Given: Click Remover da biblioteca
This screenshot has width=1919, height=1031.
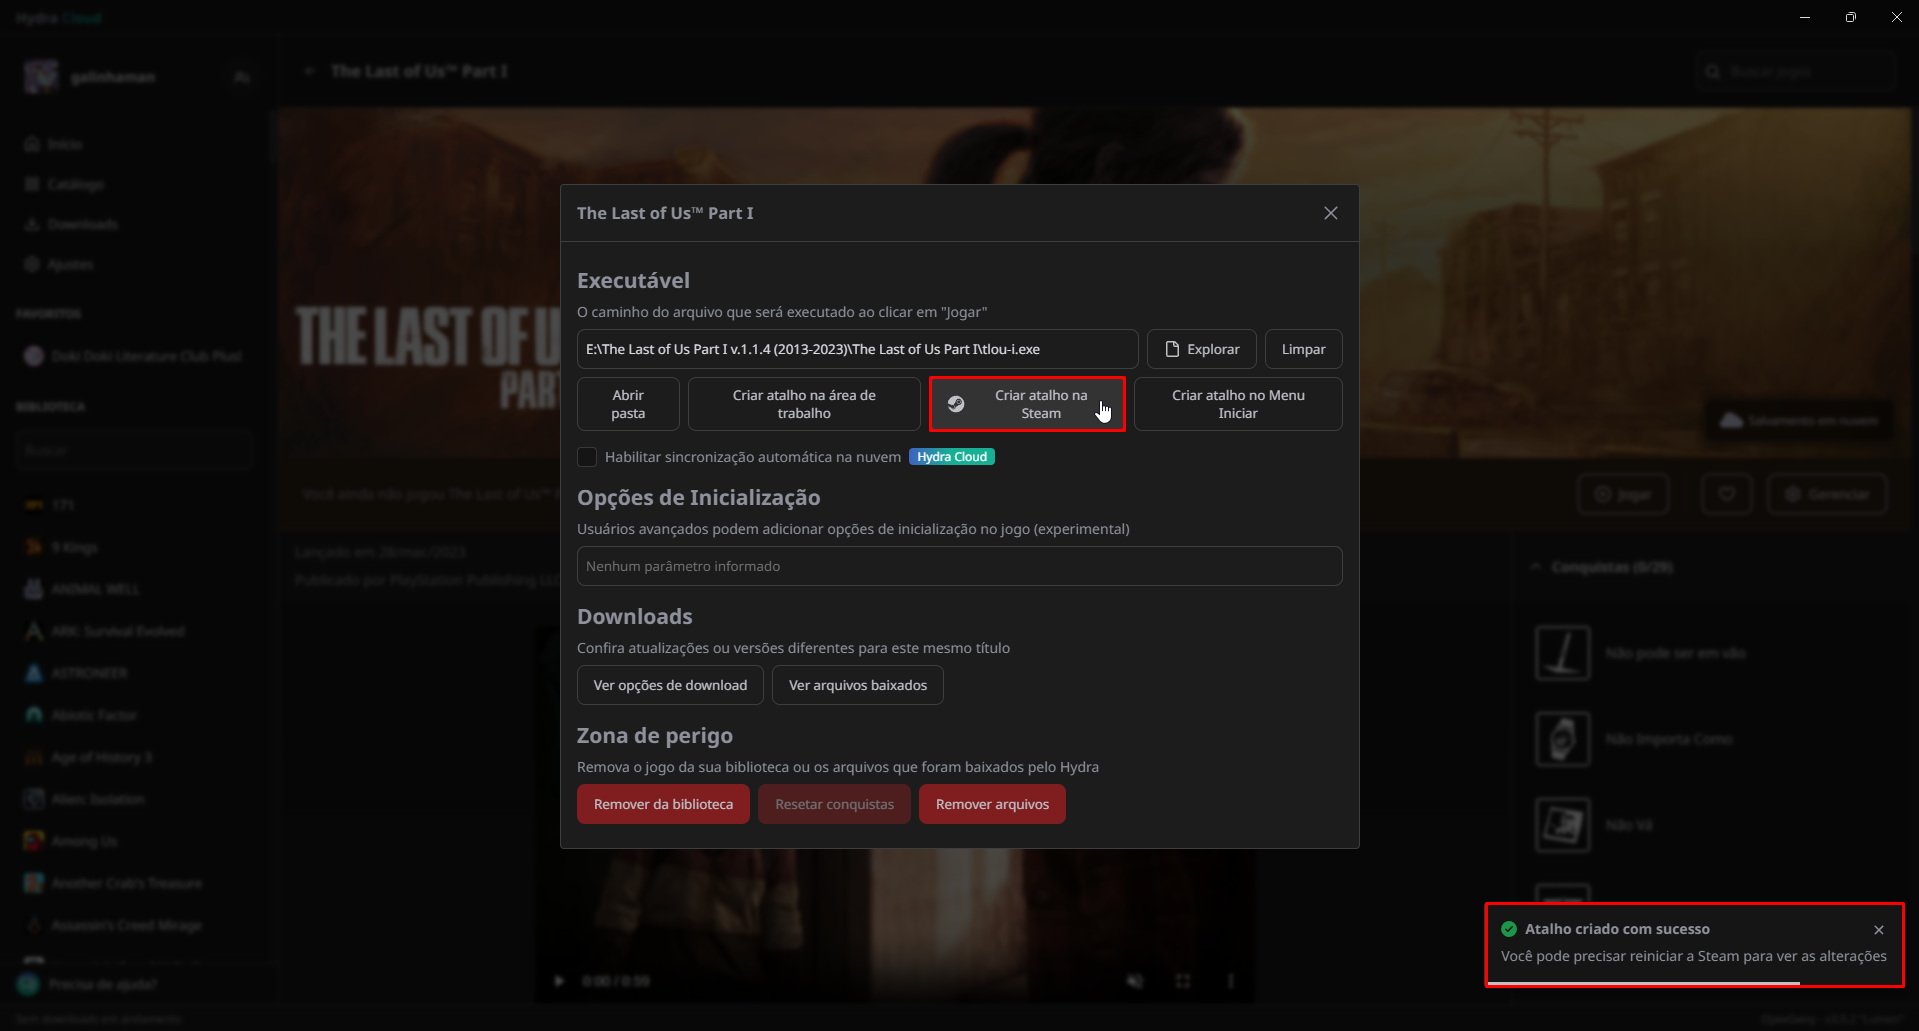Looking at the screenshot, I should (662, 803).
